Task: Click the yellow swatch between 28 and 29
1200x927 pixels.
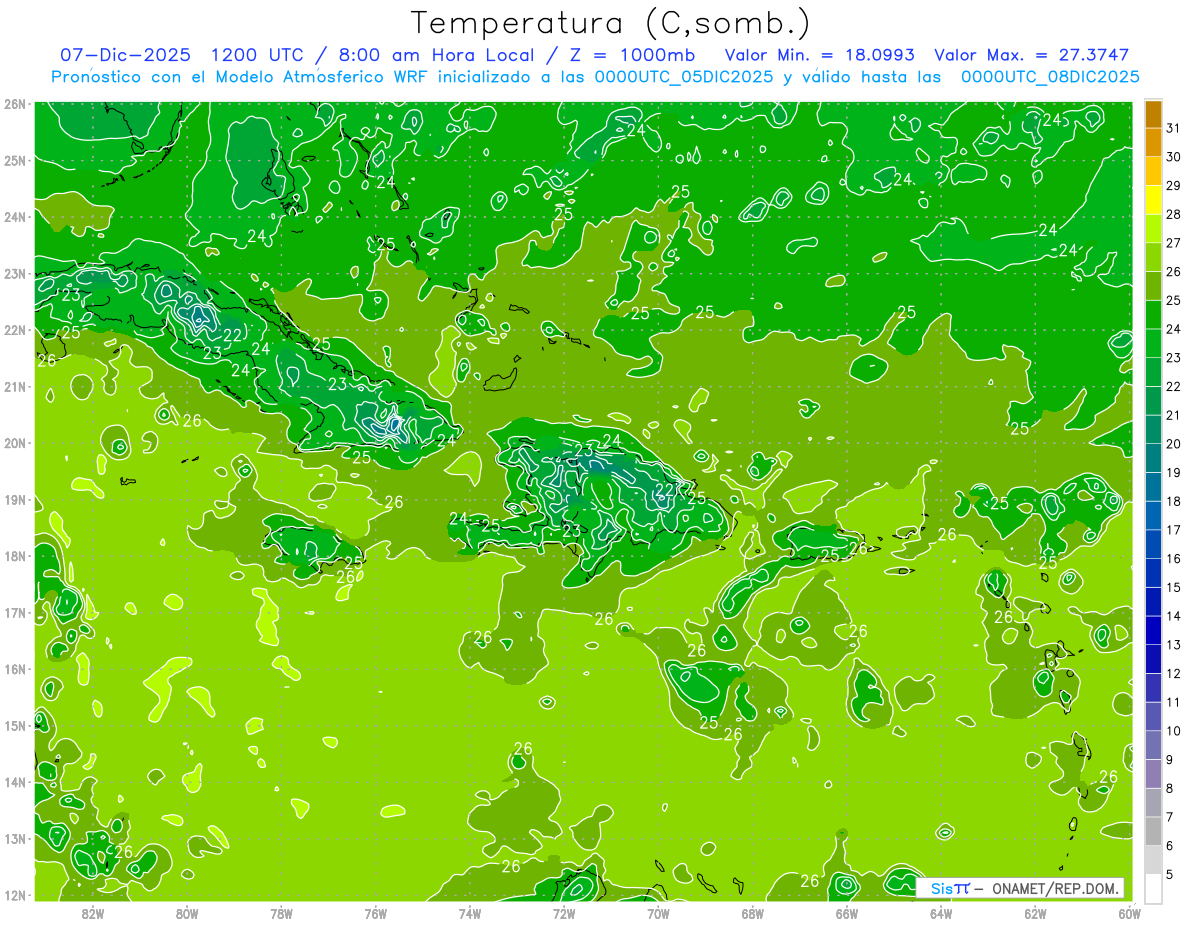Action: [x=1153, y=200]
